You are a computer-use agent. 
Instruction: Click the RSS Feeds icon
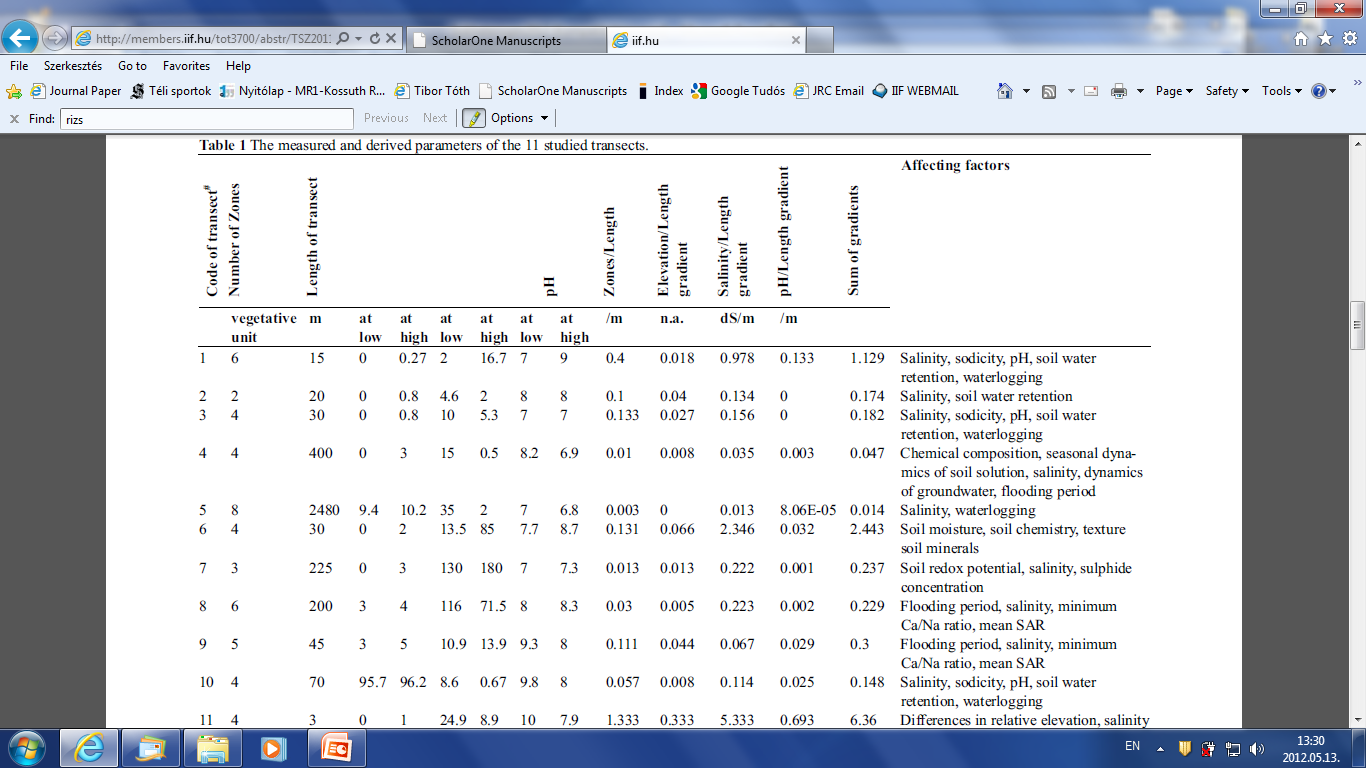coord(1049,91)
